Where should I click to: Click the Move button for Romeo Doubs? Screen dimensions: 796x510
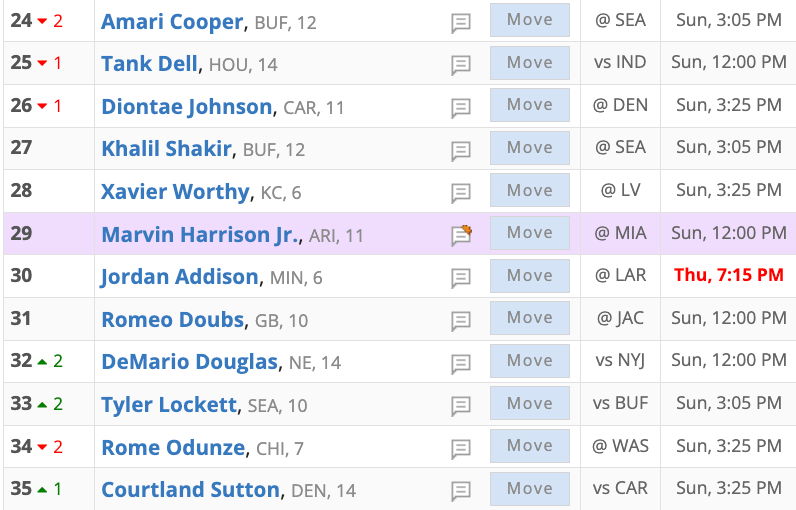(529, 318)
